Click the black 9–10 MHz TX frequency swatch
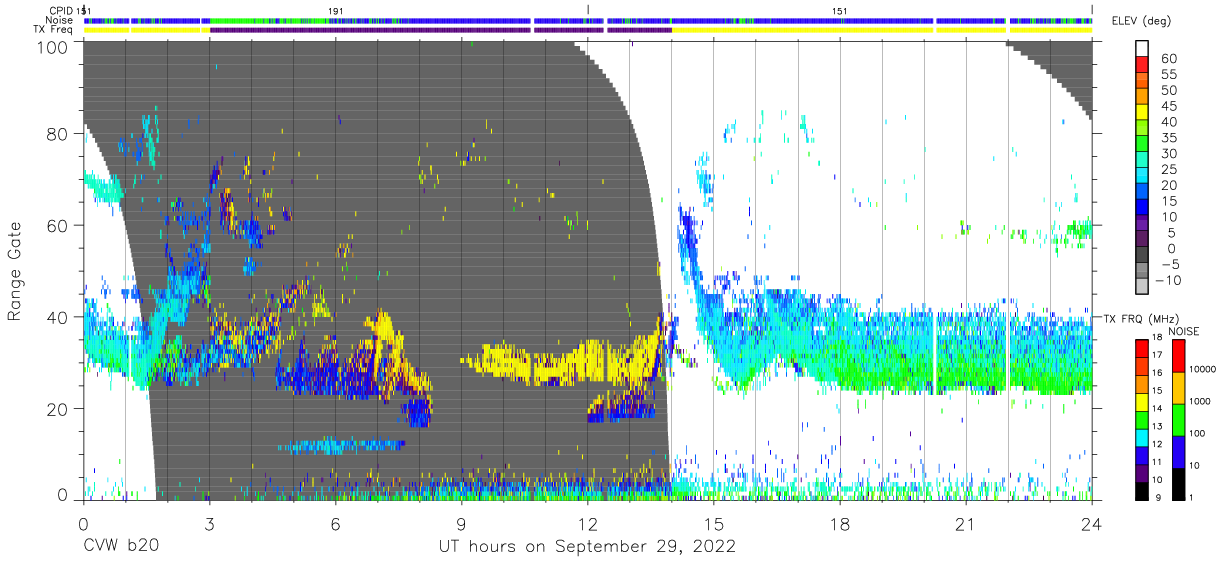1228x567 pixels. [1142, 490]
